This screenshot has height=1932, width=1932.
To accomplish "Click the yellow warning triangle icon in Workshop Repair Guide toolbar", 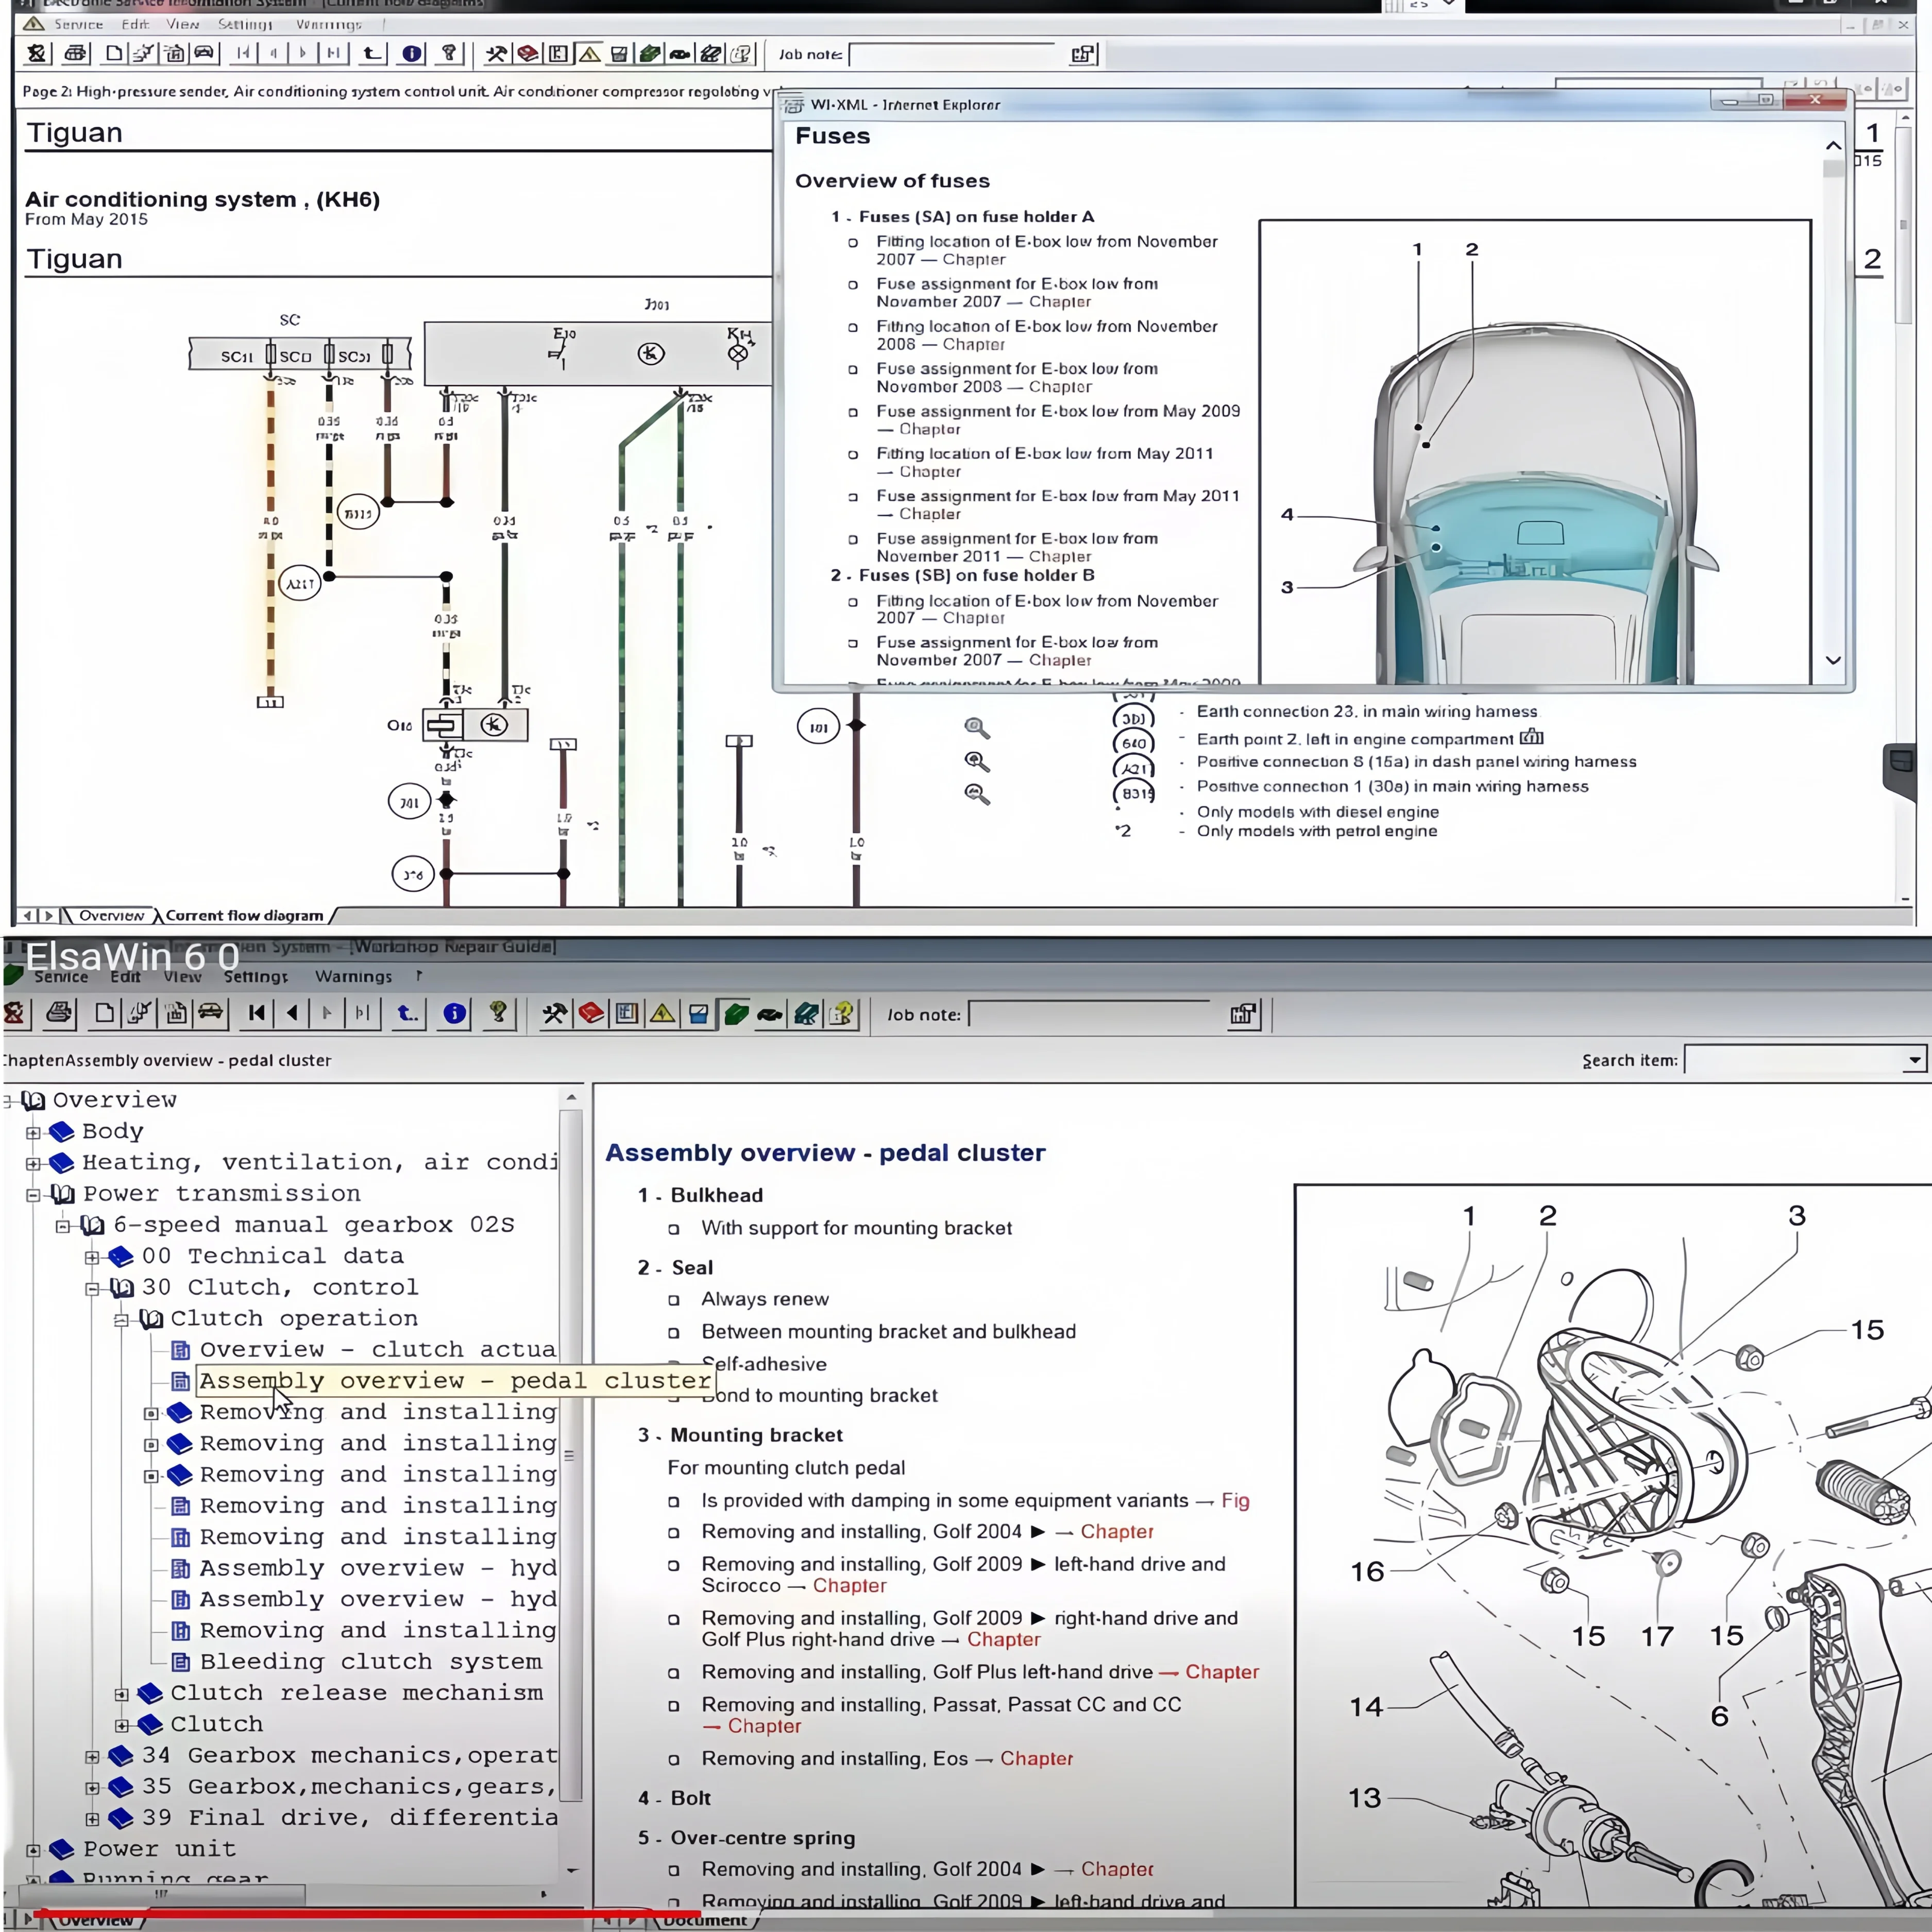I will click(x=662, y=1013).
